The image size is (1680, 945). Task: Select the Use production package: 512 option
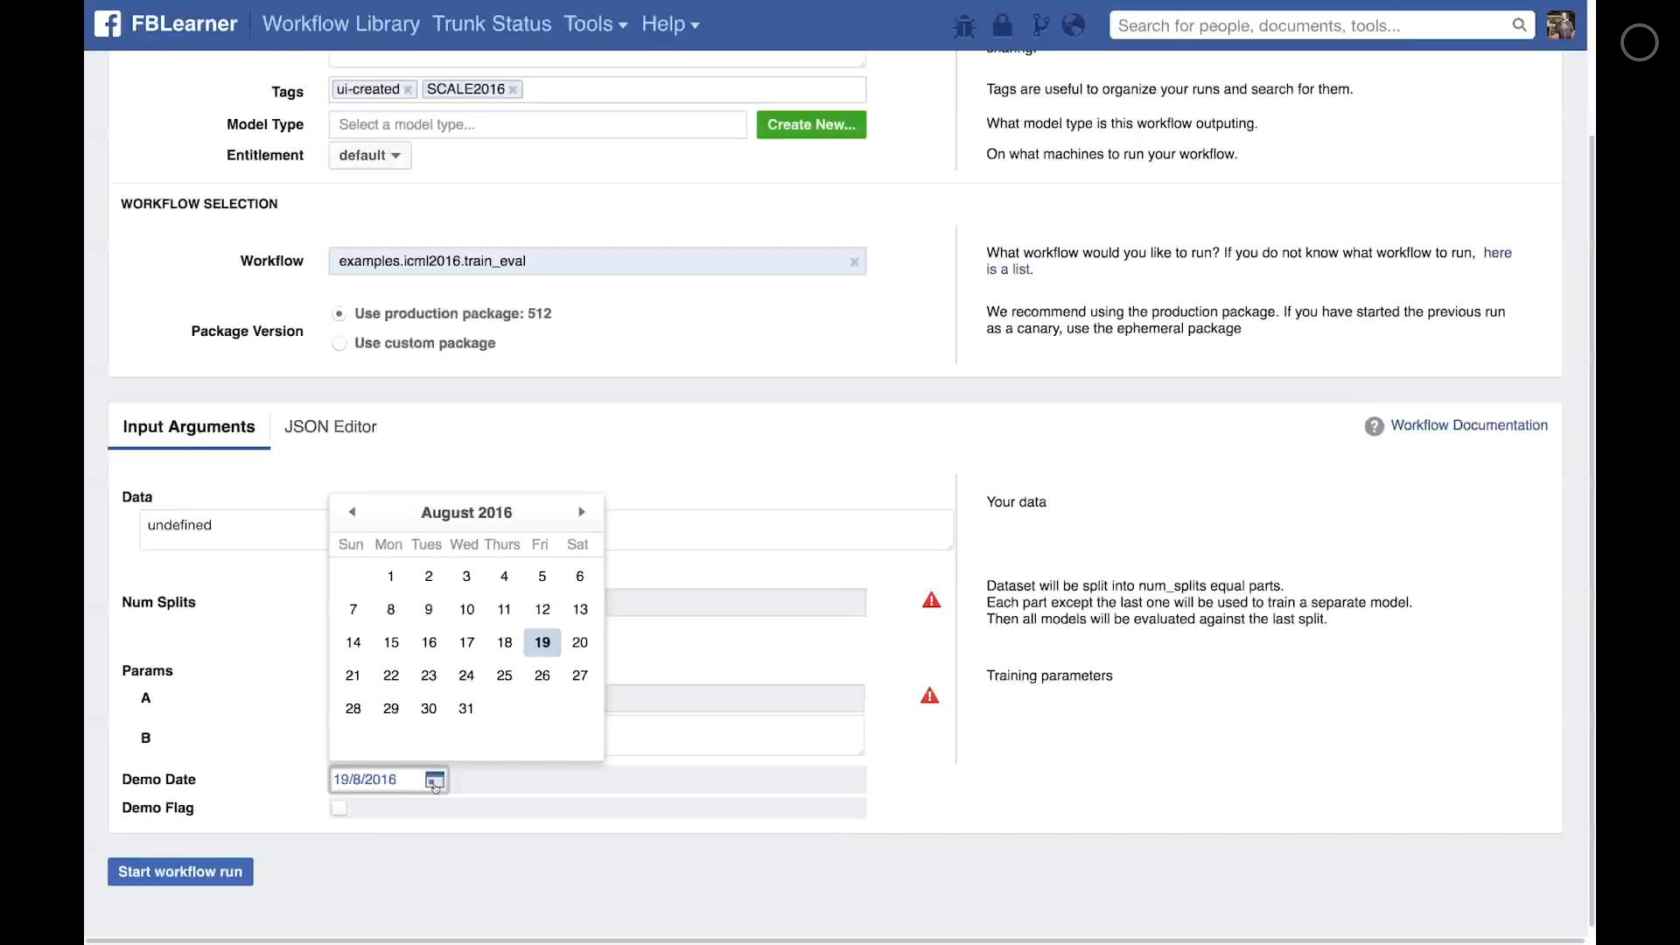pos(339,313)
